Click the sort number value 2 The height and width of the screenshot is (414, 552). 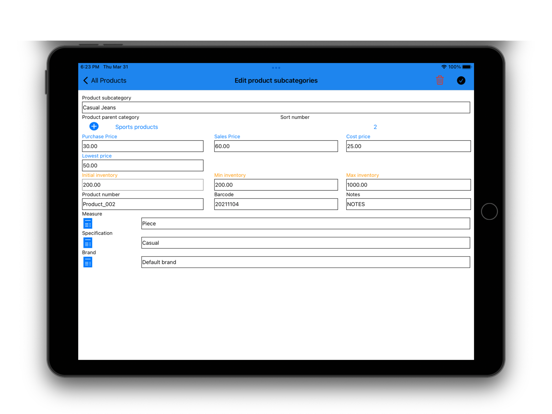[375, 127]
